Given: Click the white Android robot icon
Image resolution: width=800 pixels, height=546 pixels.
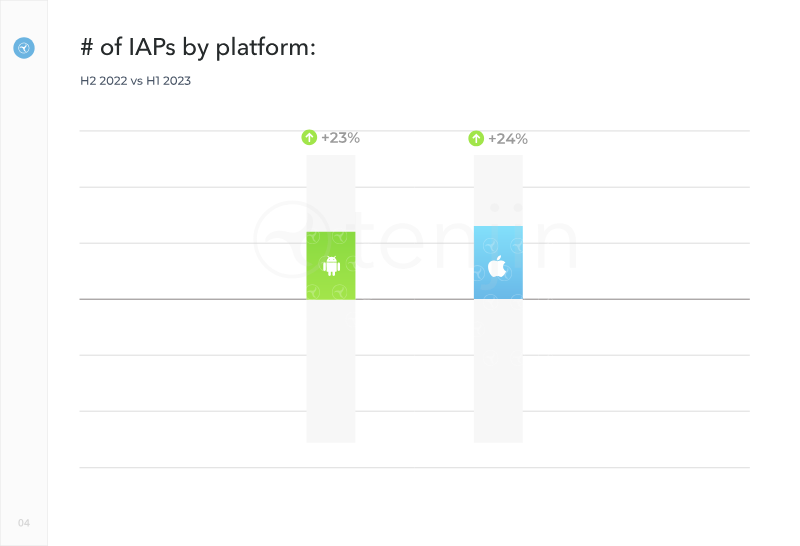Looking at the screenshot, I should pyautogui.click(x=331, y=265).
